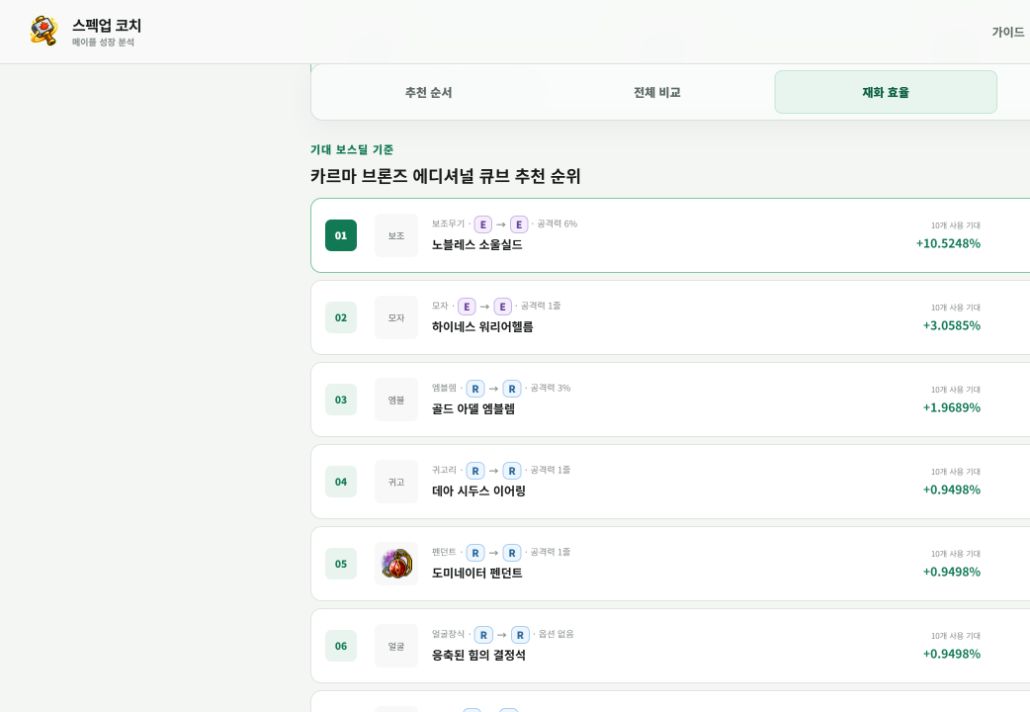
Task: Click the second E grade badge on 하이네스 워리어헬름
Action: tap(503, 307)
